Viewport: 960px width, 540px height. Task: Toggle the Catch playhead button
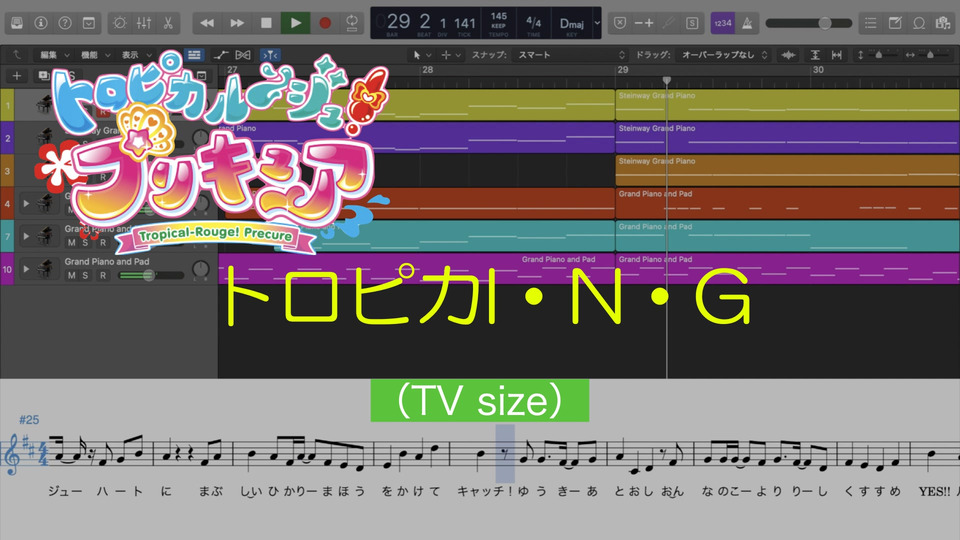pos(270,55)
